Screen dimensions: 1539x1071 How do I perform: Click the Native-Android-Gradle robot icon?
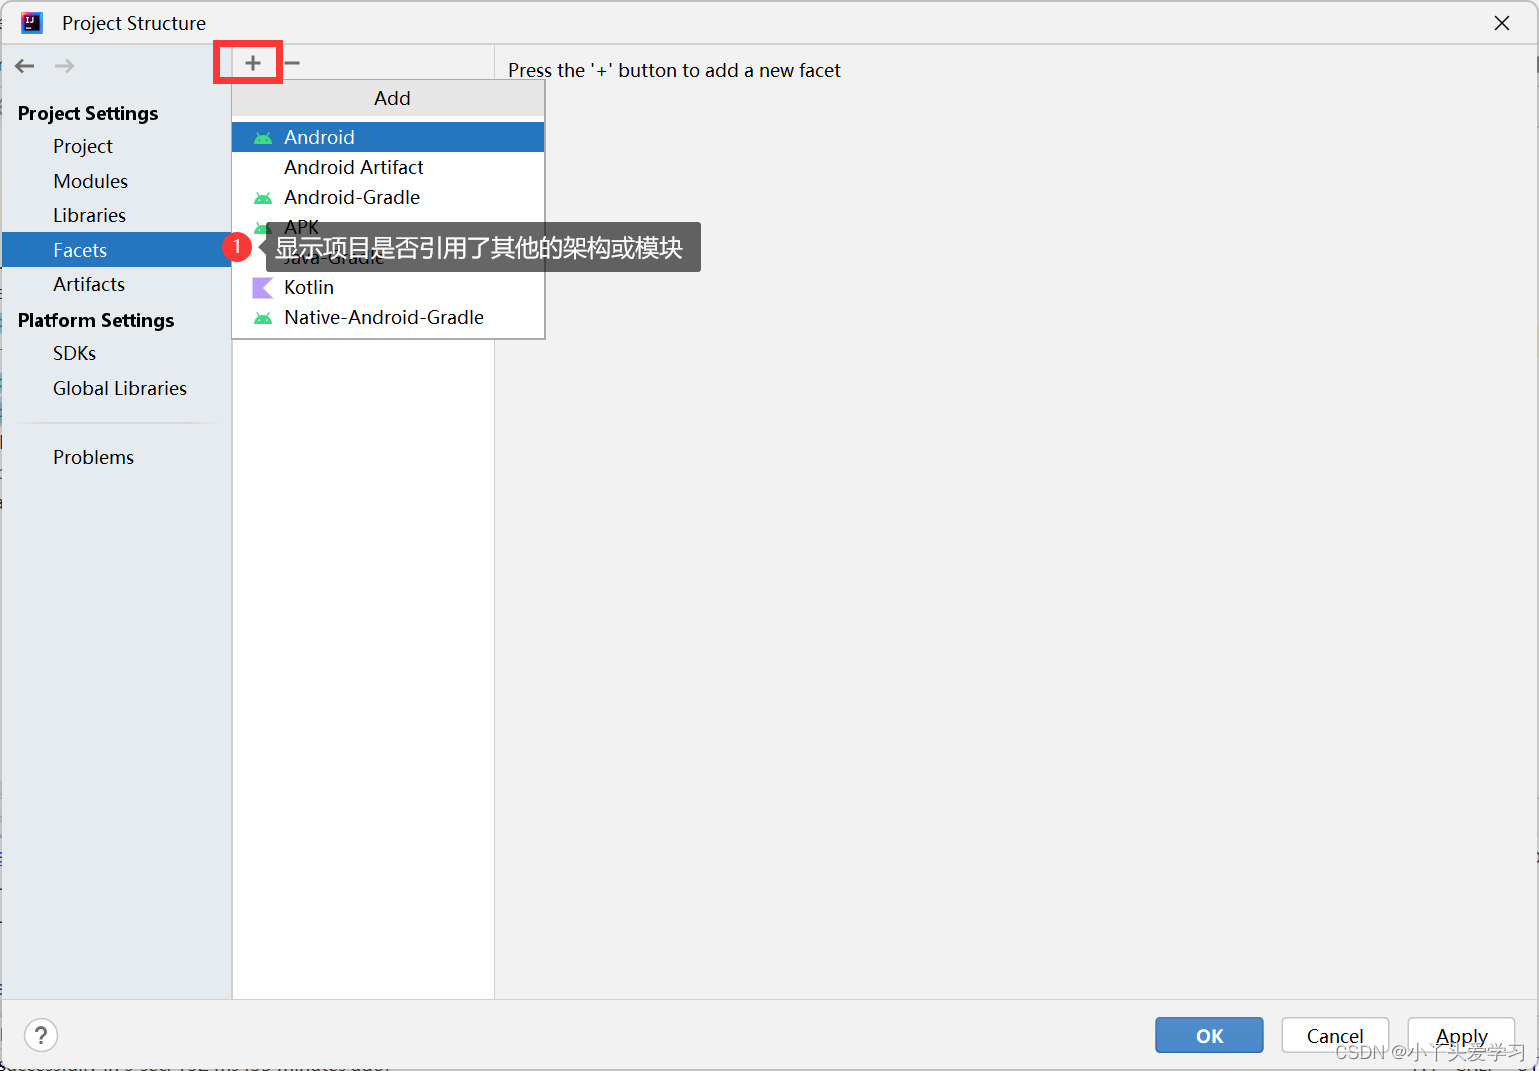(262, 318)
